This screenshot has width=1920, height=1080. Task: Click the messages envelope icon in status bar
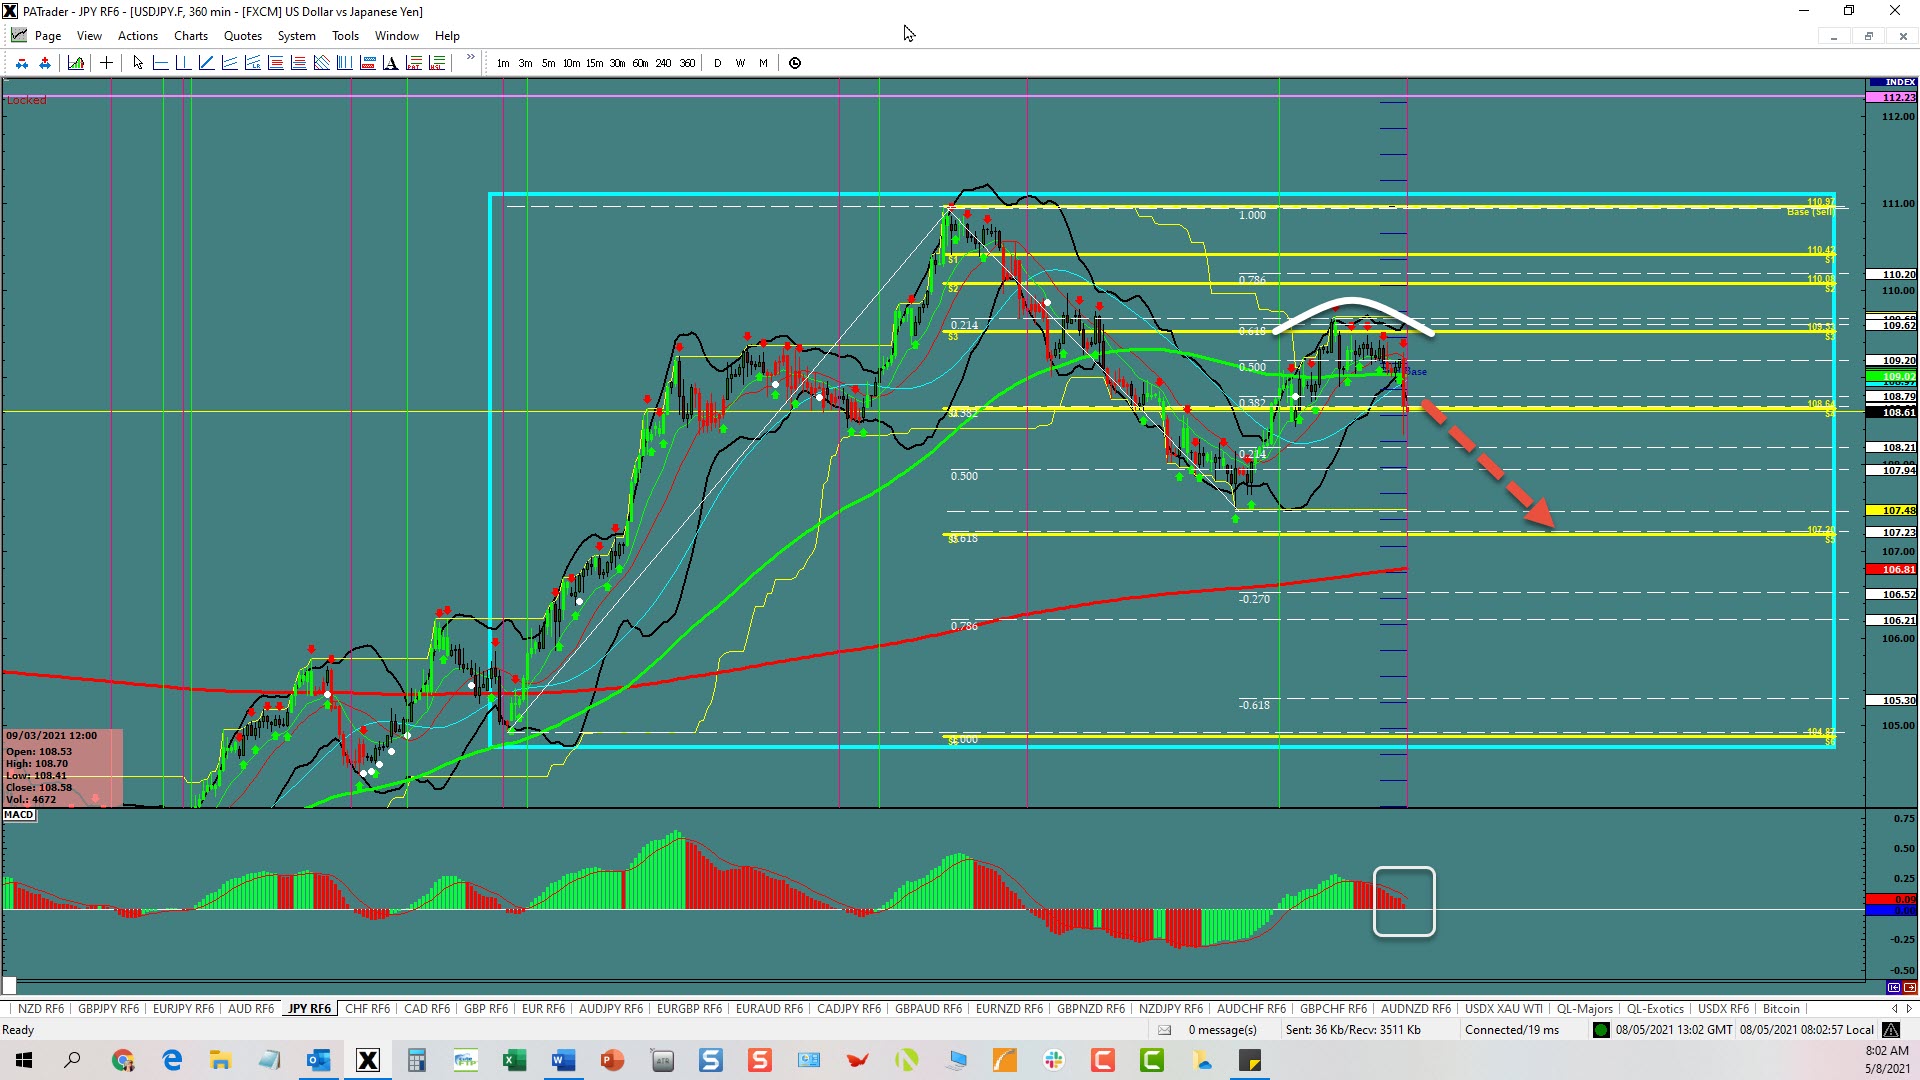pos(1164,1030)
